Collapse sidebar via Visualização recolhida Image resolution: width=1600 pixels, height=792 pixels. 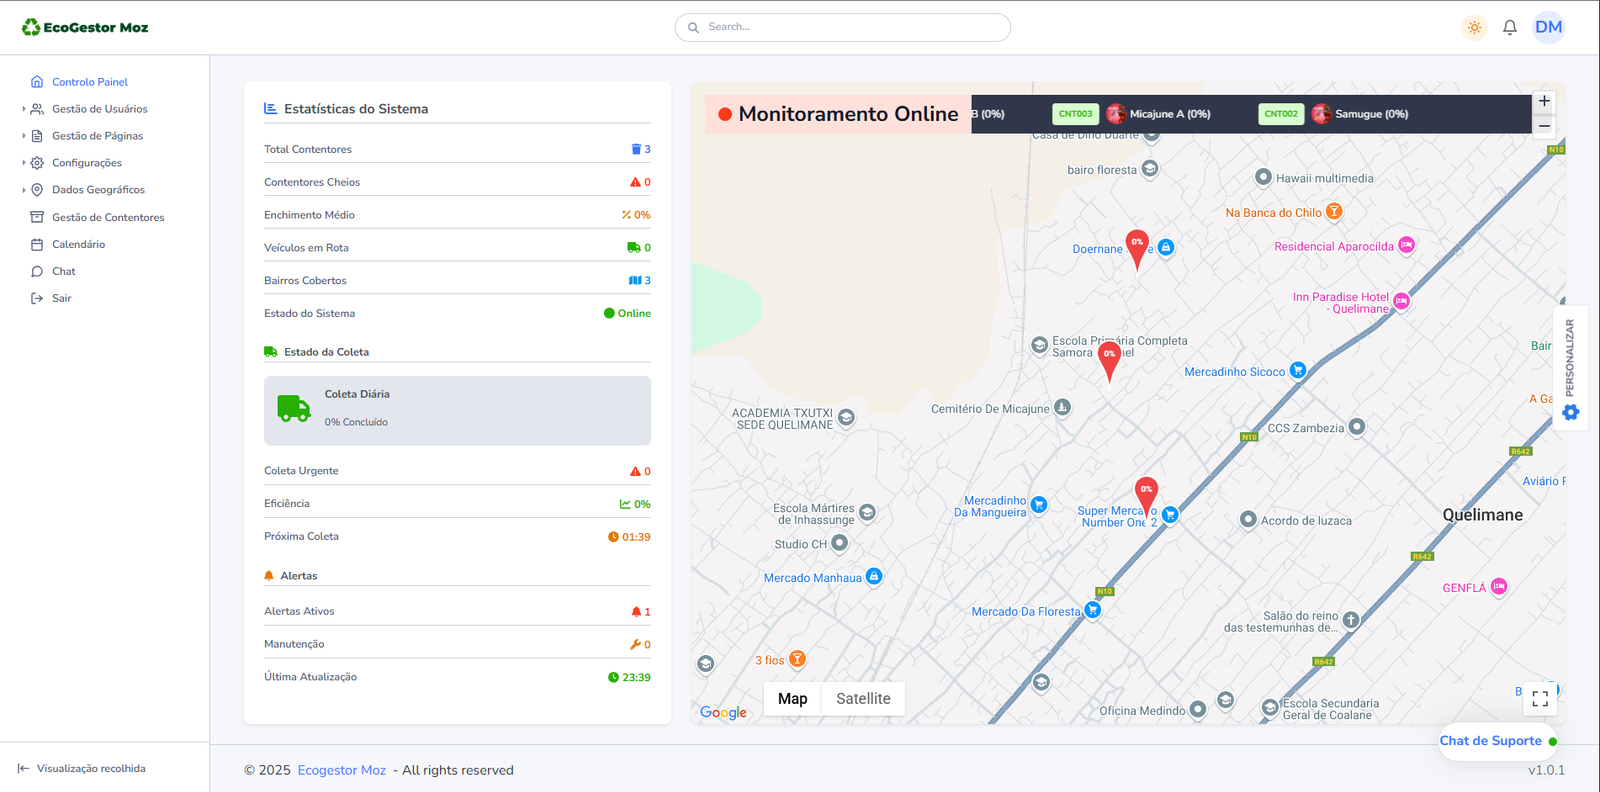pyautogui.click(x=81, y=769)
